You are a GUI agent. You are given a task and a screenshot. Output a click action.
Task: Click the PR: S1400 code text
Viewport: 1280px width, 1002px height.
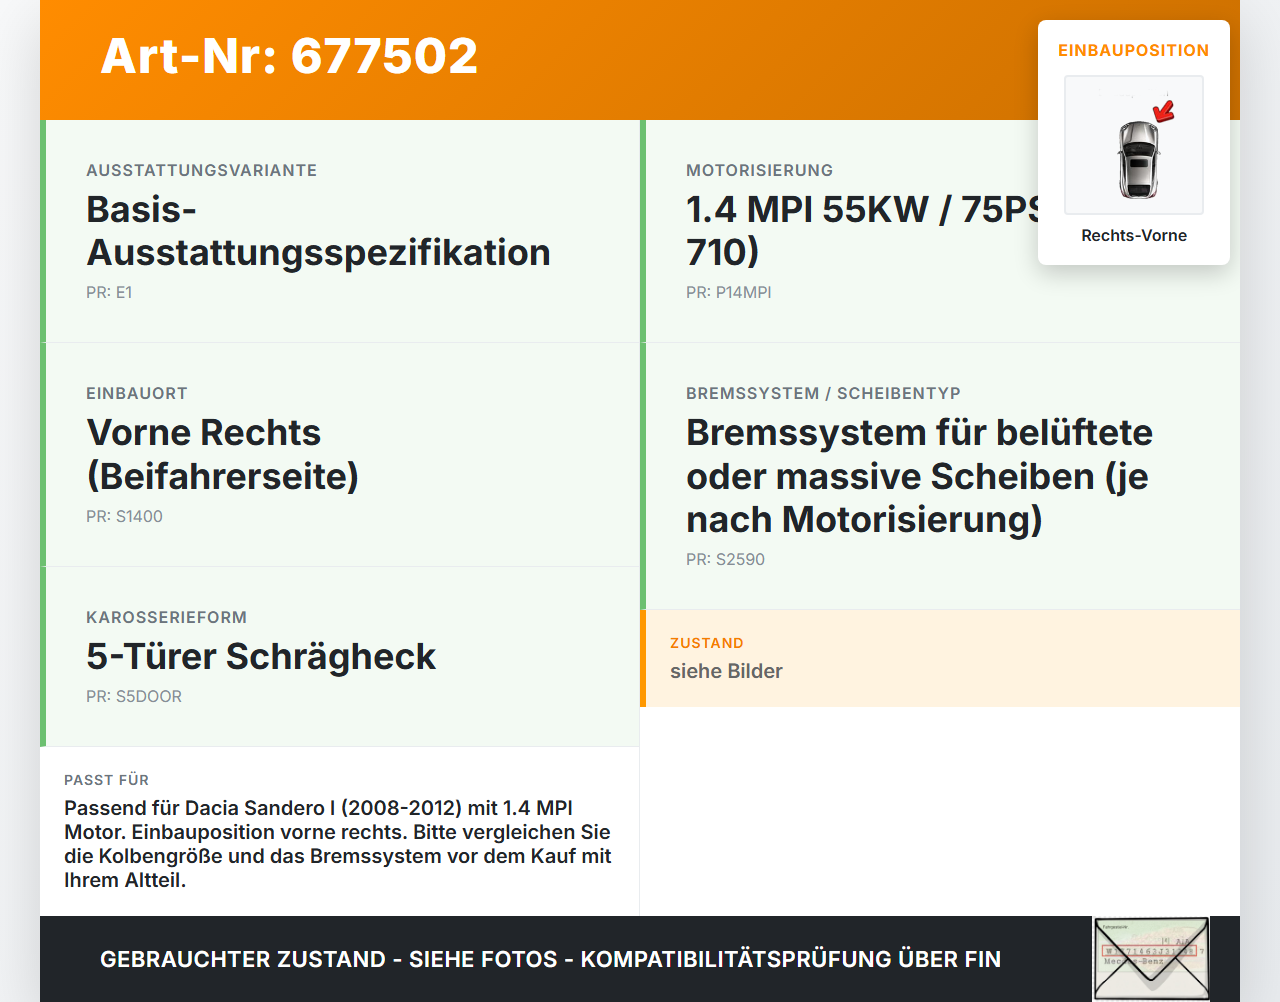124,516
